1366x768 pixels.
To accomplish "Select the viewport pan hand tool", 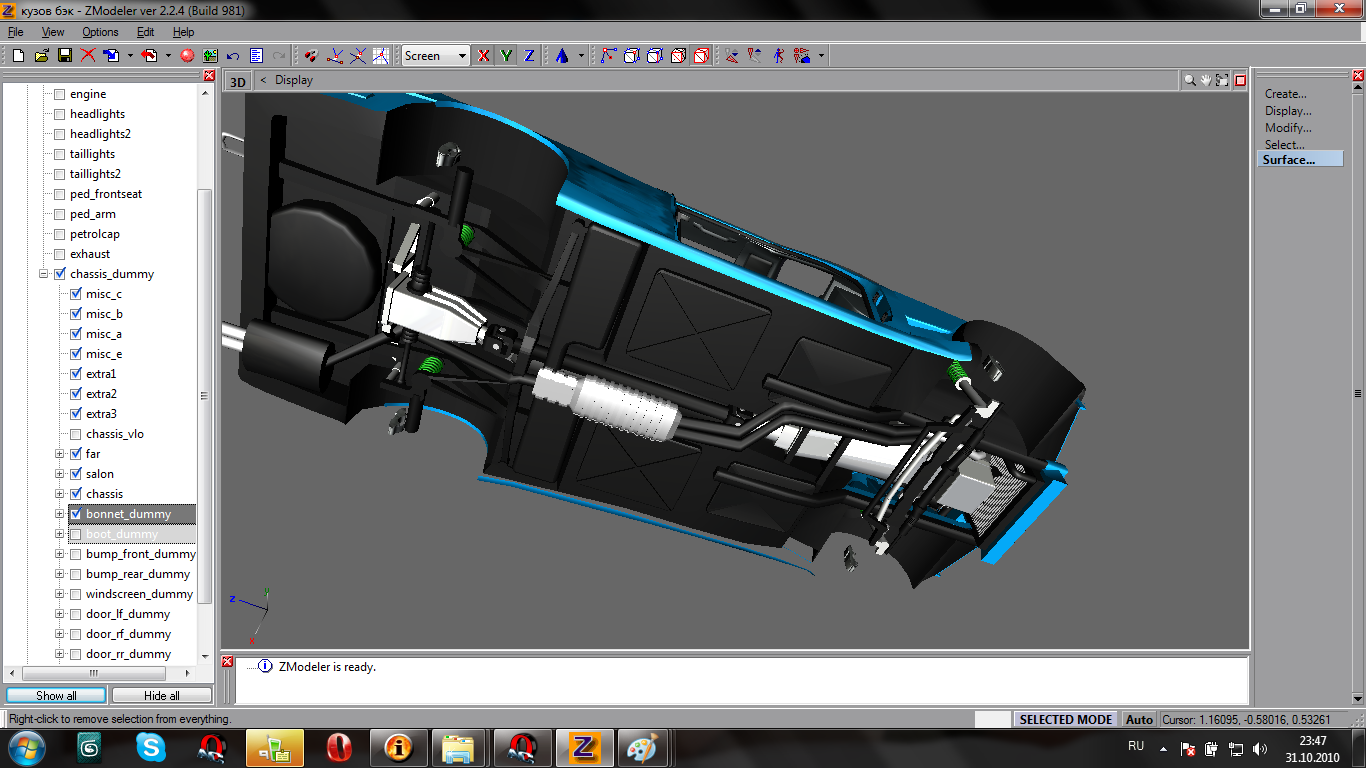I will point(1206,80).
